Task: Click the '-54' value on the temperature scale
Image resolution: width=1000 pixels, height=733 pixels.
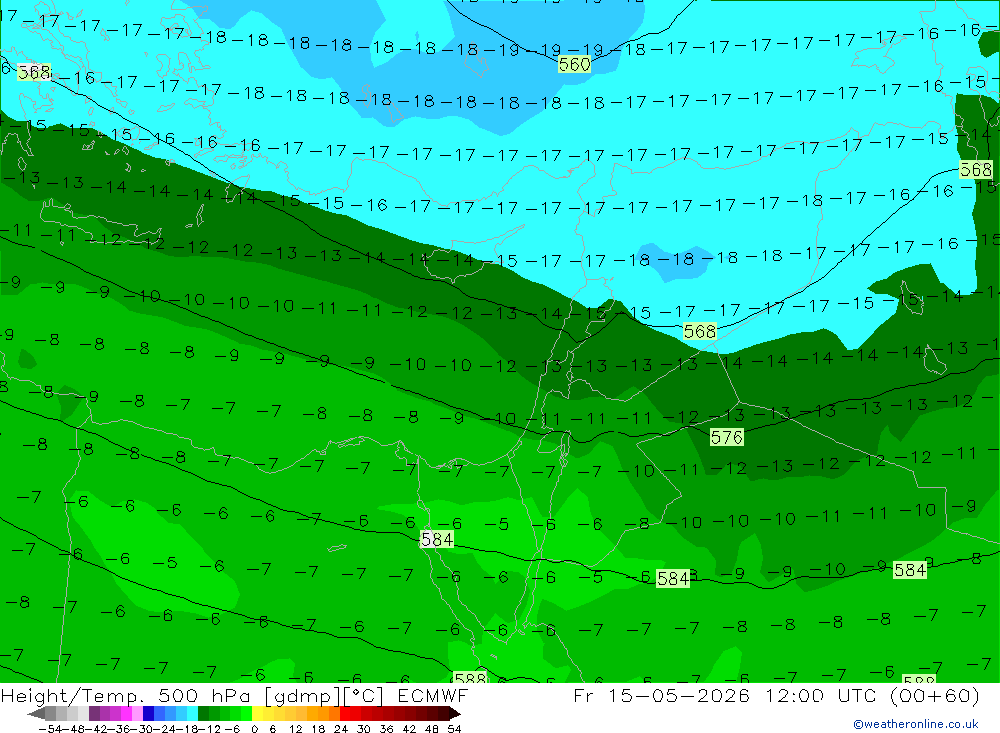Action: tap(50, 729)
